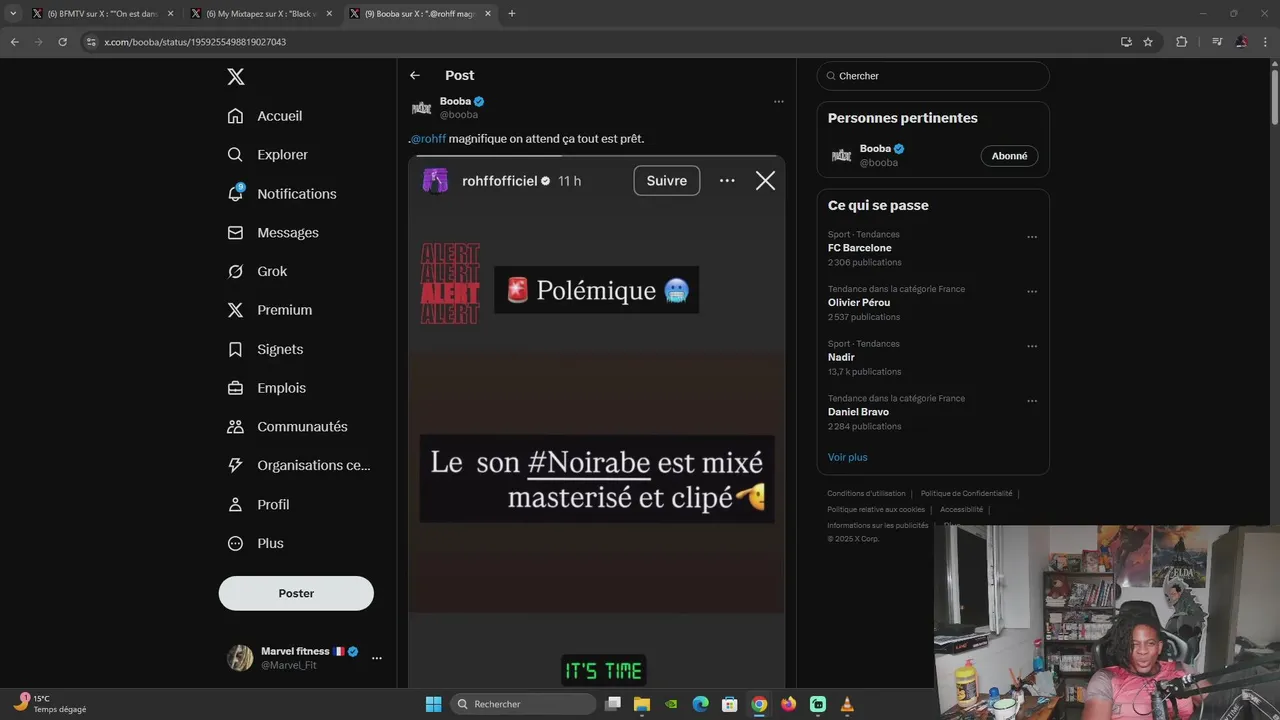Image resolution: width=1280 pixels, height=720 pixels.
Task: Open VLC from the taskbar
Action: pos(847,704)
